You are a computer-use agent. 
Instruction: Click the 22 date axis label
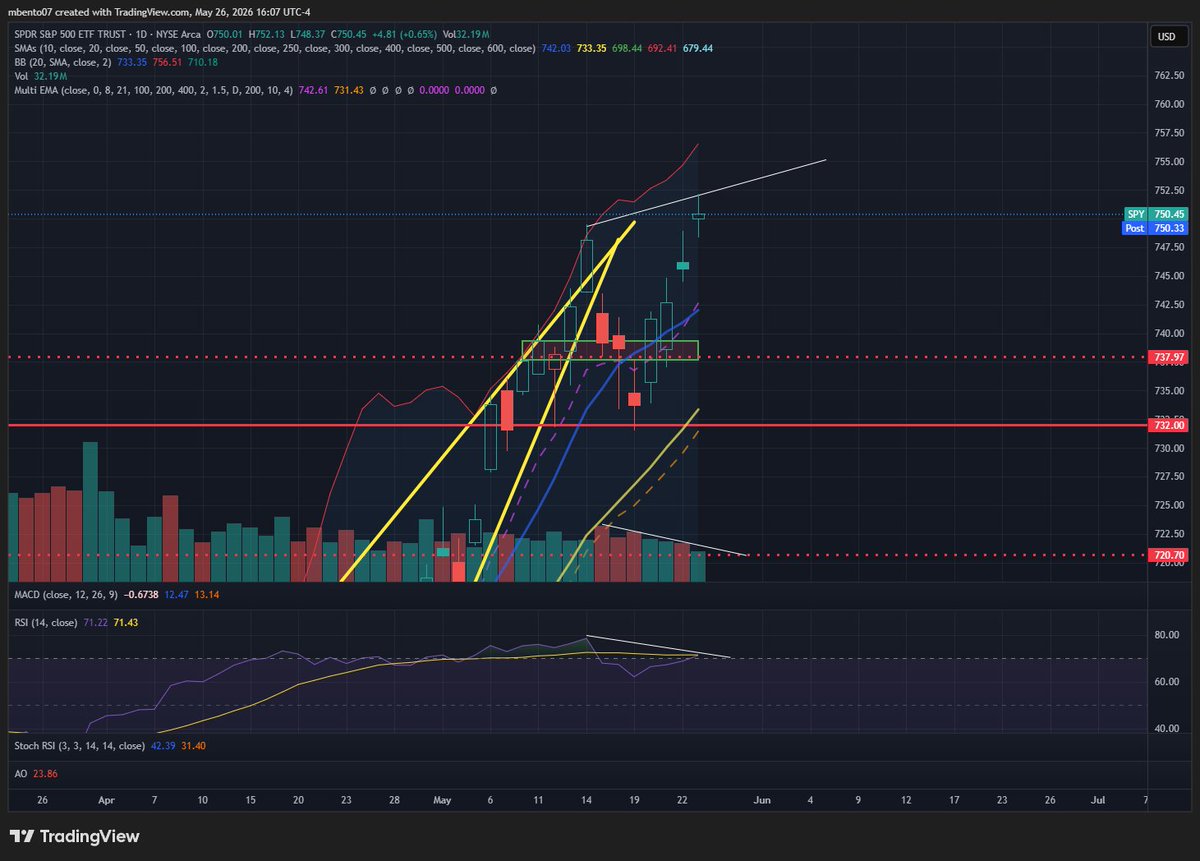click(683, 801)
